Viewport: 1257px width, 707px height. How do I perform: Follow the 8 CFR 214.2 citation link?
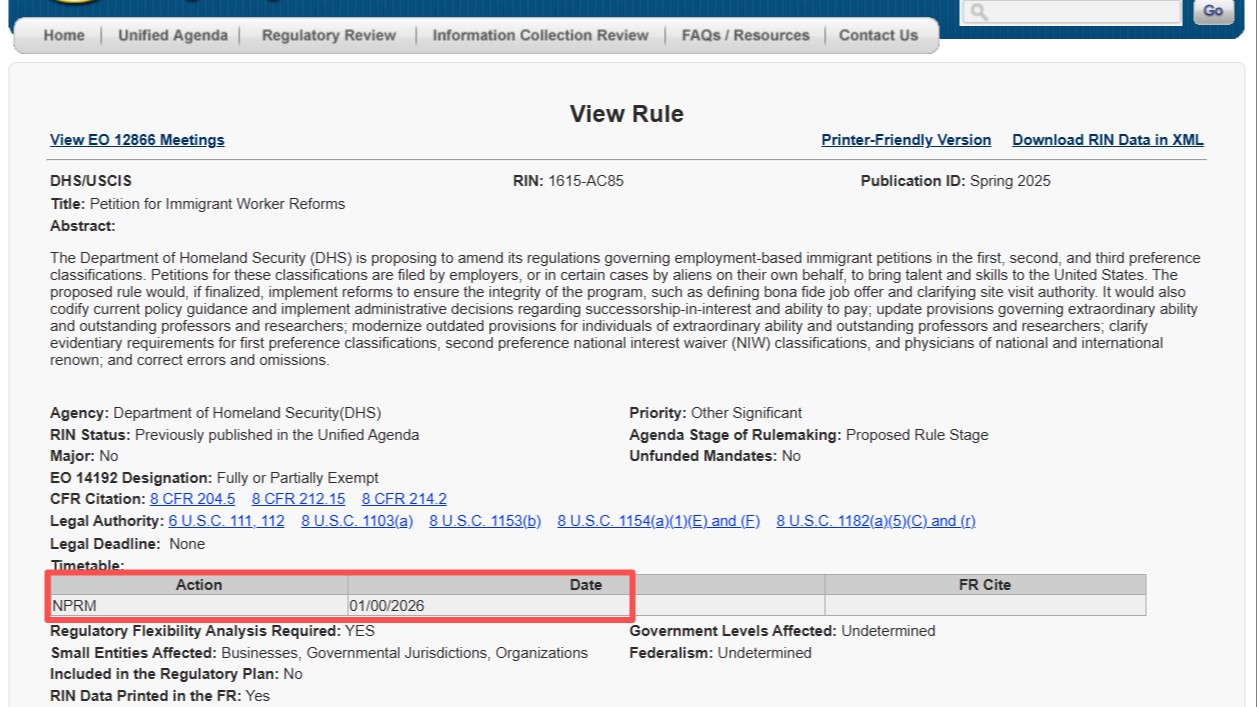[x=404, y=499]
